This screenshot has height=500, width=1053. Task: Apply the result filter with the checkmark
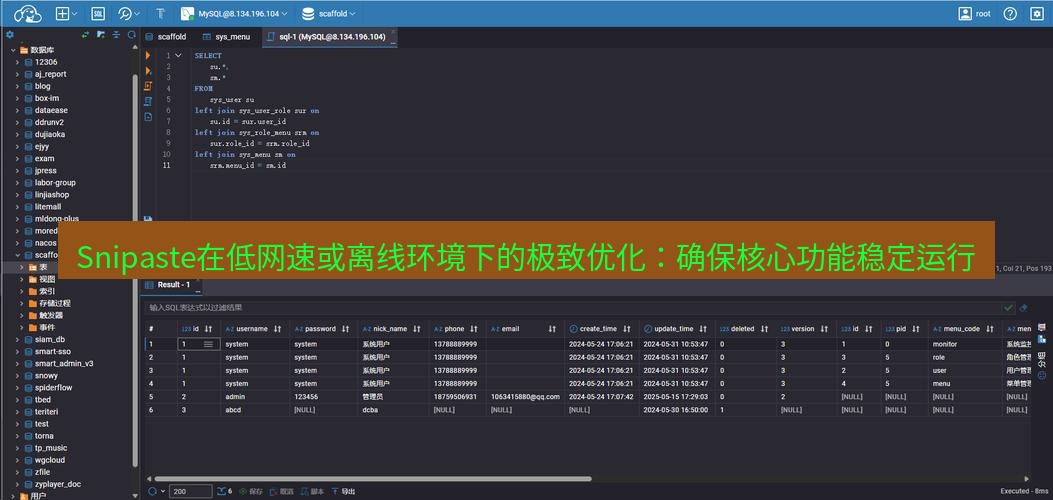[1008, 307]
